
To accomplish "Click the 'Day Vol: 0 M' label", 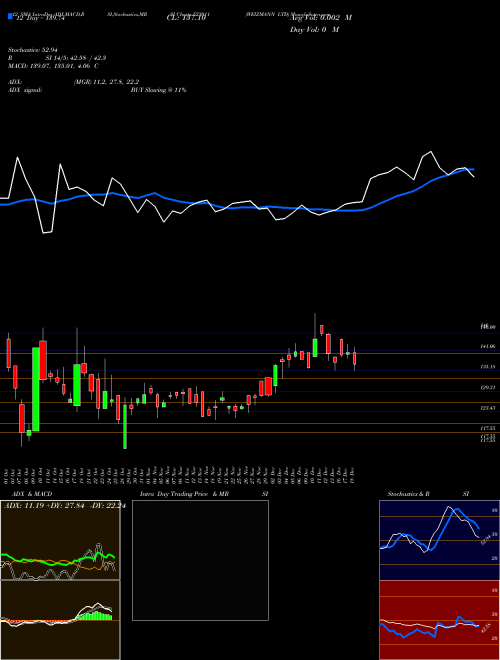I will click(x=314, y=29).
